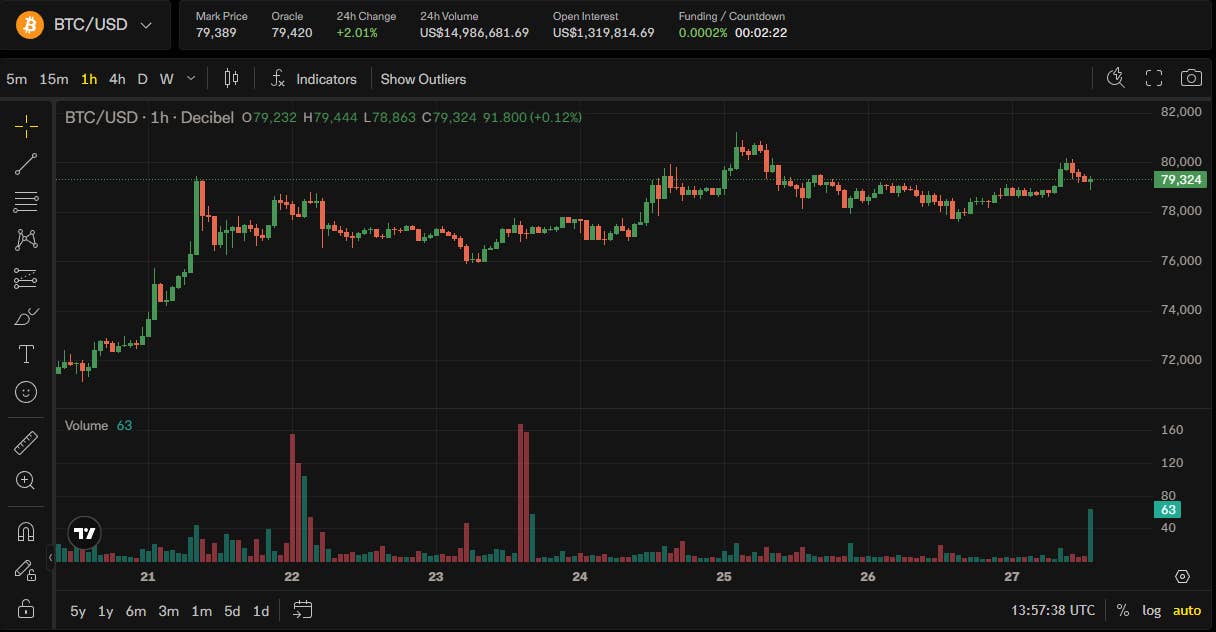Viewport: 1216px width, 632px height.
Task: Pick the text annotation tool
Action: tap(26, 354)
